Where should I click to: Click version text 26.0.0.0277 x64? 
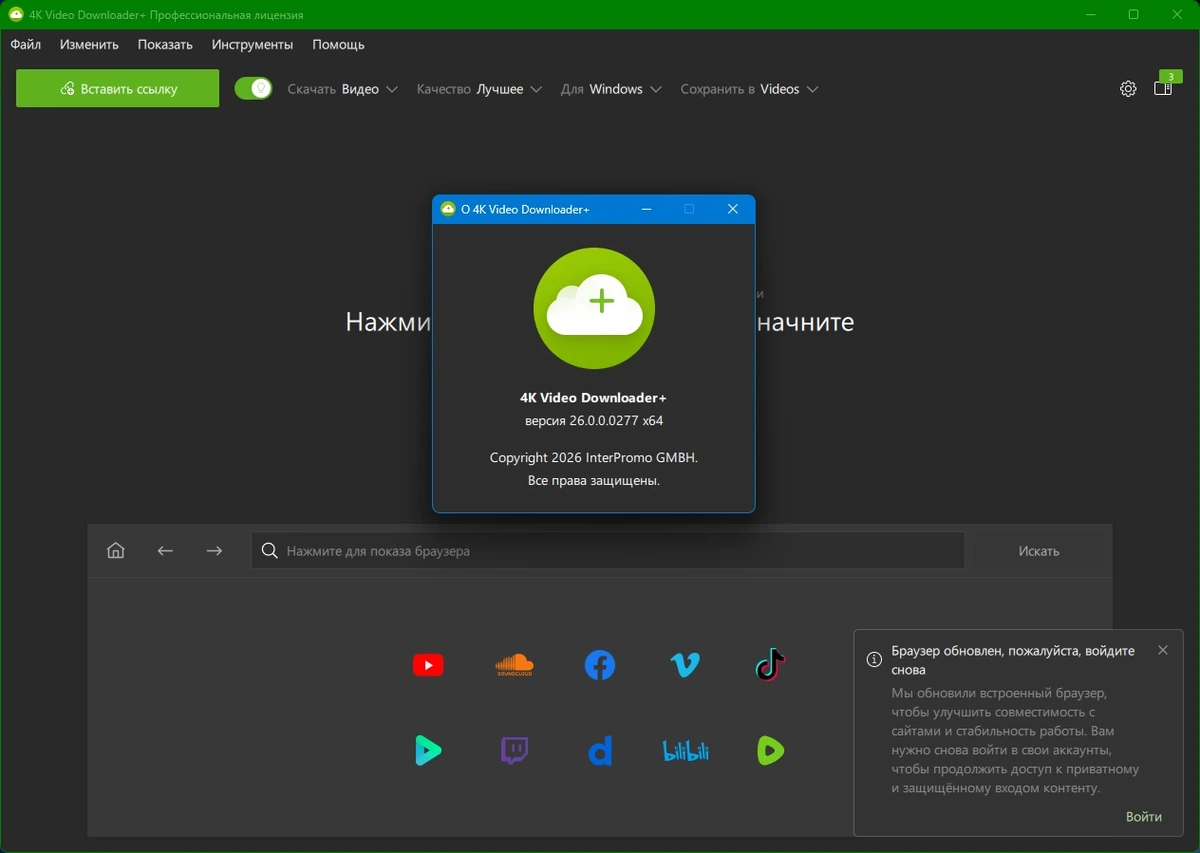point(594,421)
